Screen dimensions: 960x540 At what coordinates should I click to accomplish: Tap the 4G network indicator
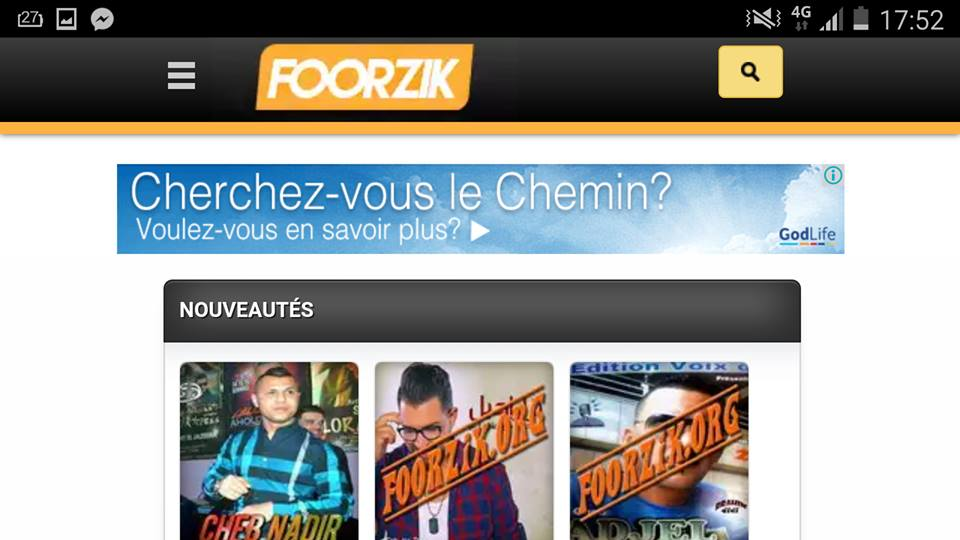tap(801, 18)
